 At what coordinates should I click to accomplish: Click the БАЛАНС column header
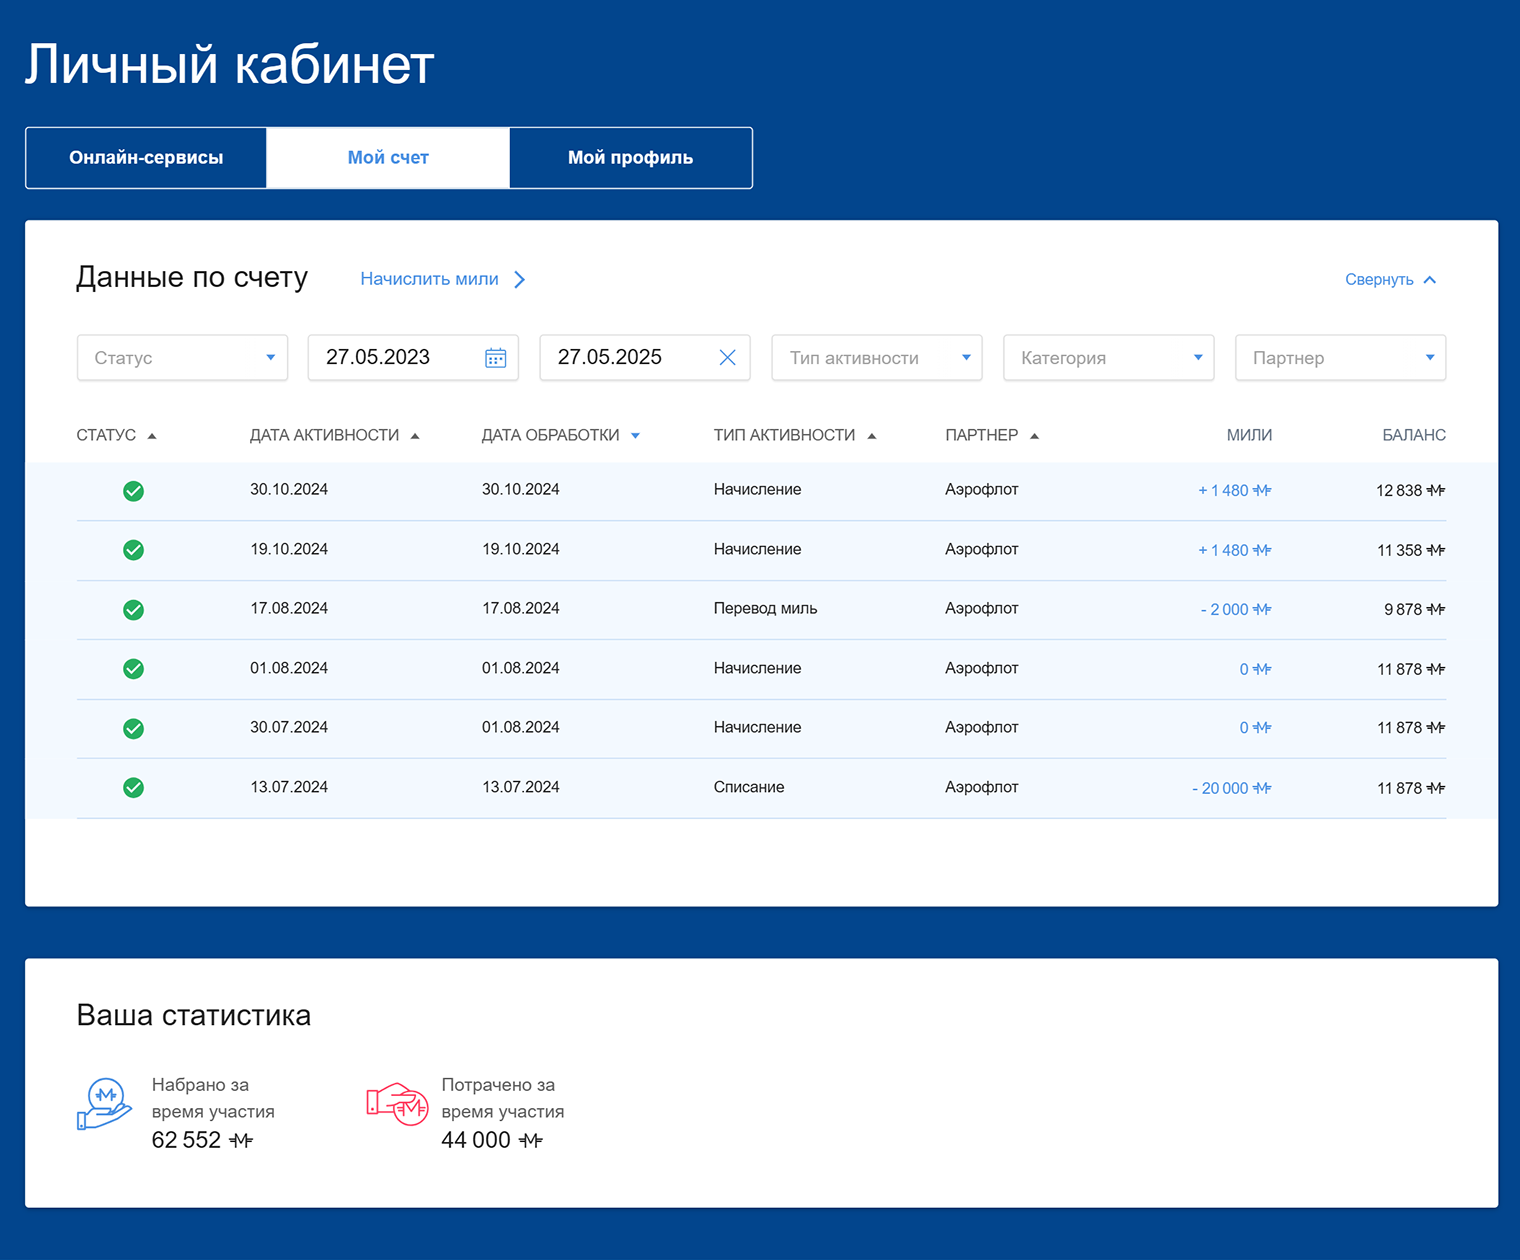1414,435
